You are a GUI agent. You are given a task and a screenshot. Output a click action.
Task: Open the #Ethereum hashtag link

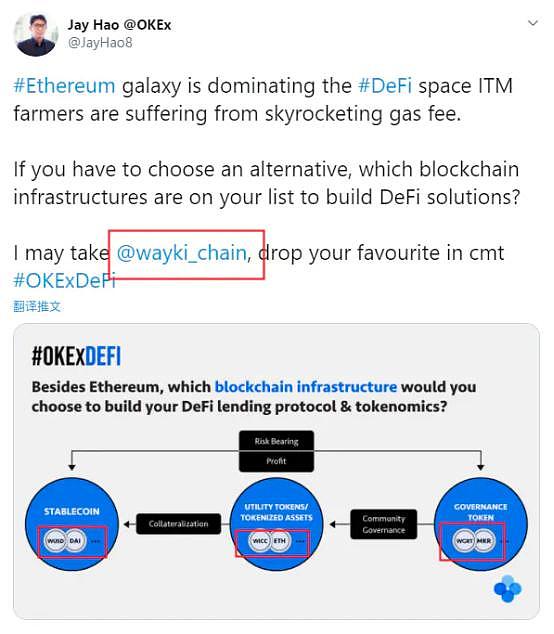point(64,86)
